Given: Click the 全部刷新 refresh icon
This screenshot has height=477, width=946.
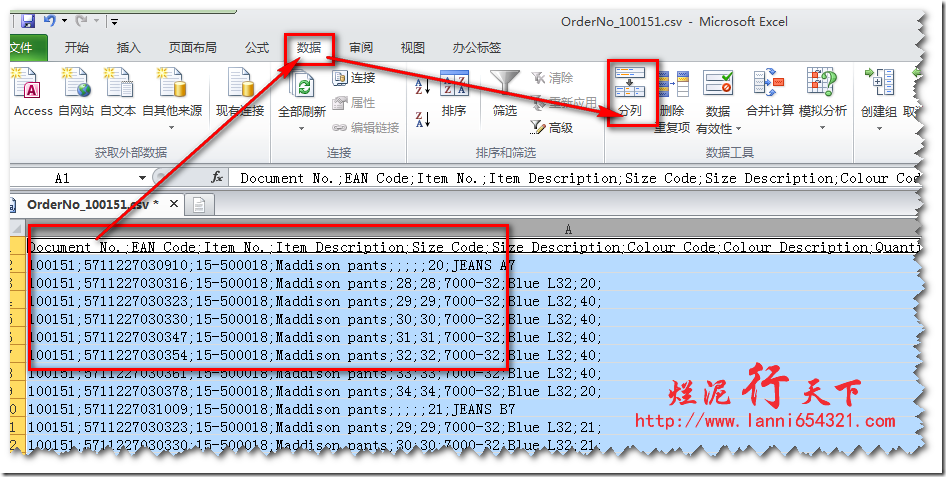Looking at the screenshot, I should point(302,86).
